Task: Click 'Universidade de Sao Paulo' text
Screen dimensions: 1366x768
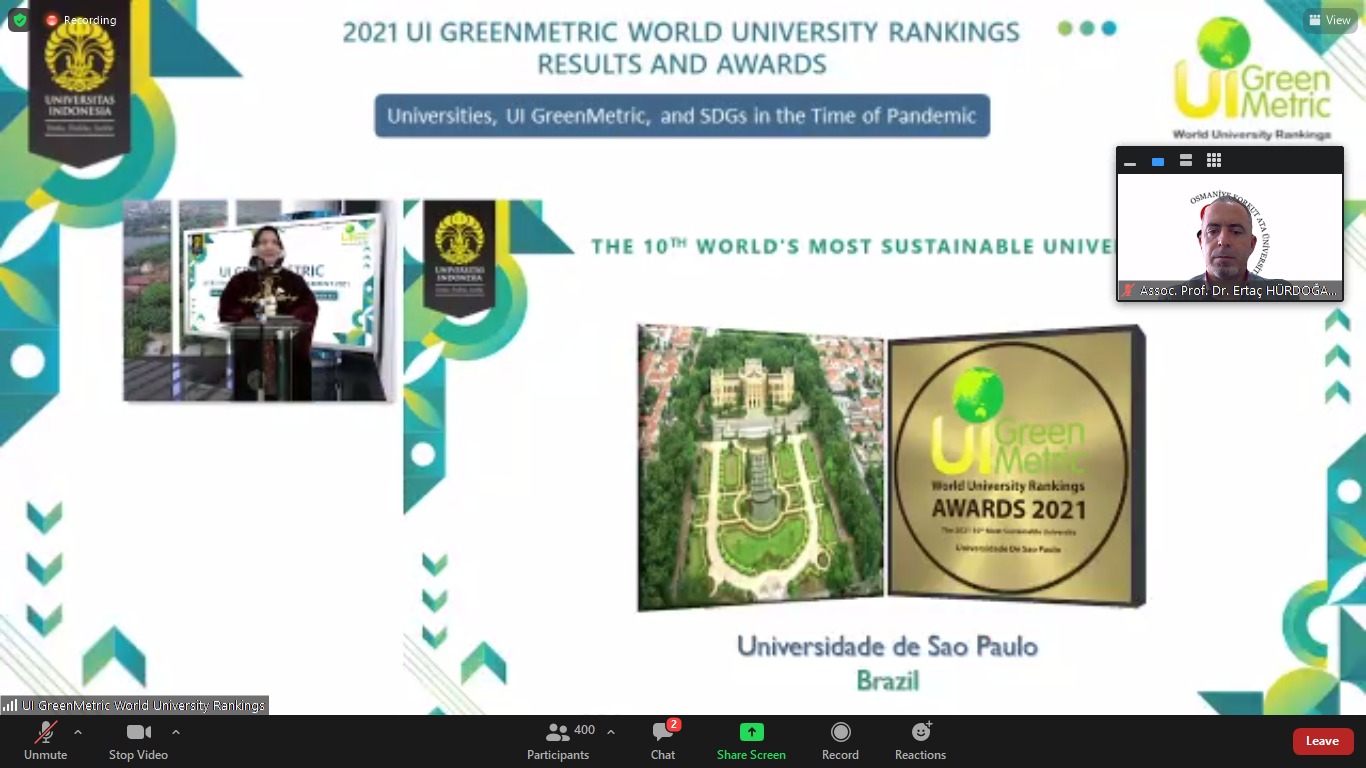Action: point(887,646)
